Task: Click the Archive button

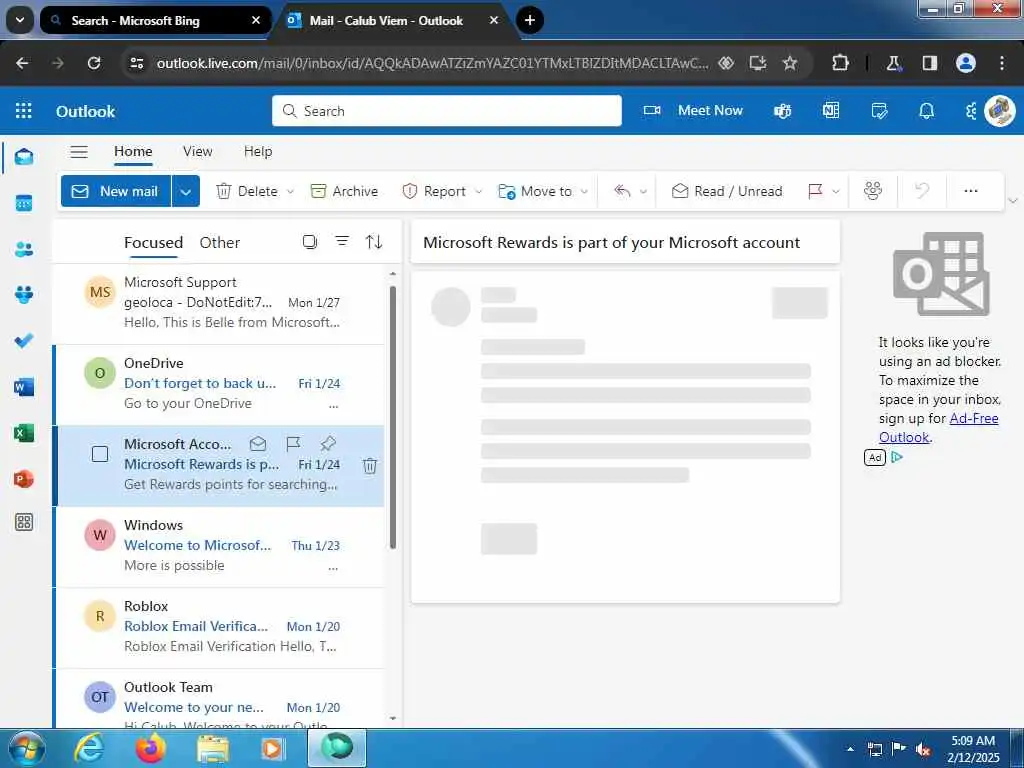Action: coord(344,191)
